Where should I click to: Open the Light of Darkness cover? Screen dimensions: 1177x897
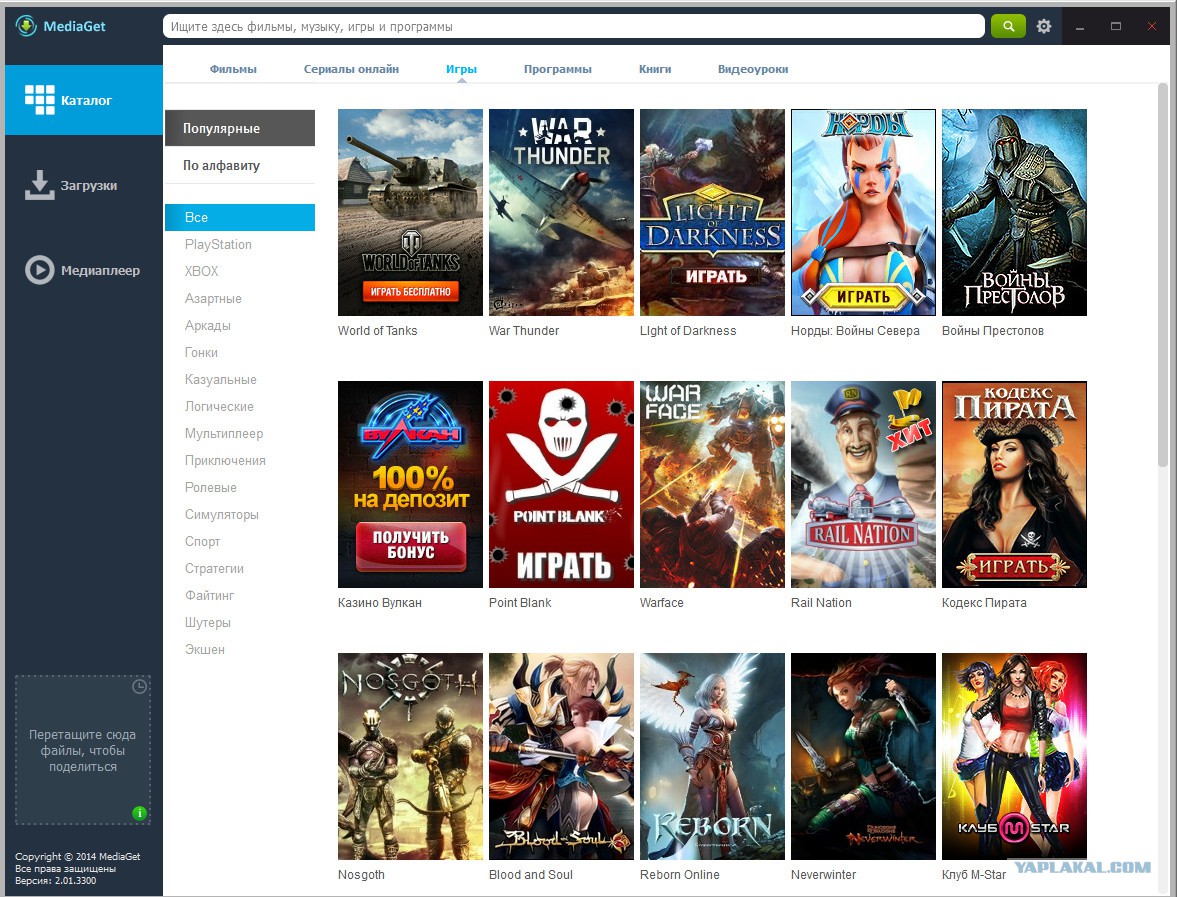(x=712, y=212)
